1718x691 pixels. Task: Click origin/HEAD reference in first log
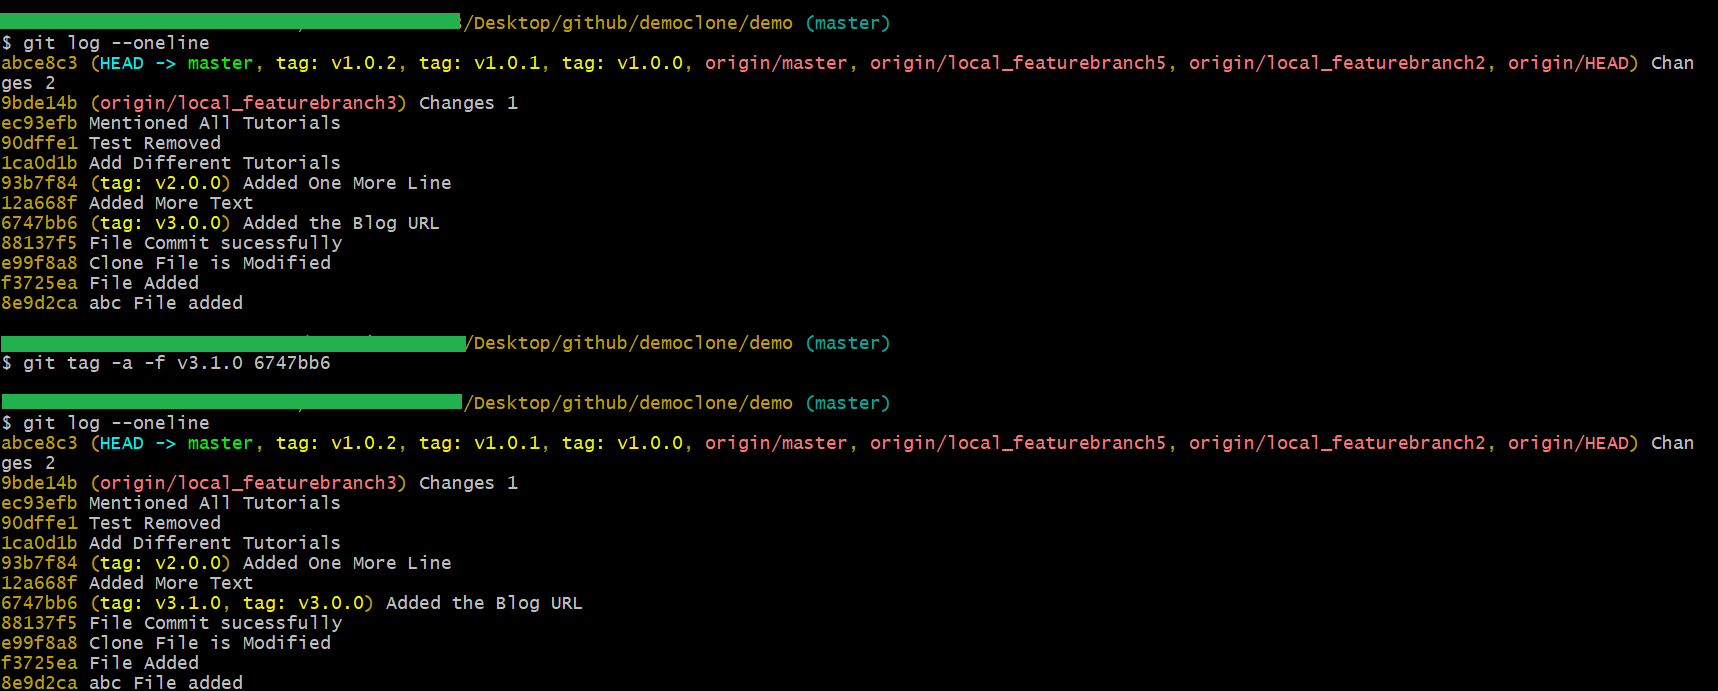(1569, 63)
